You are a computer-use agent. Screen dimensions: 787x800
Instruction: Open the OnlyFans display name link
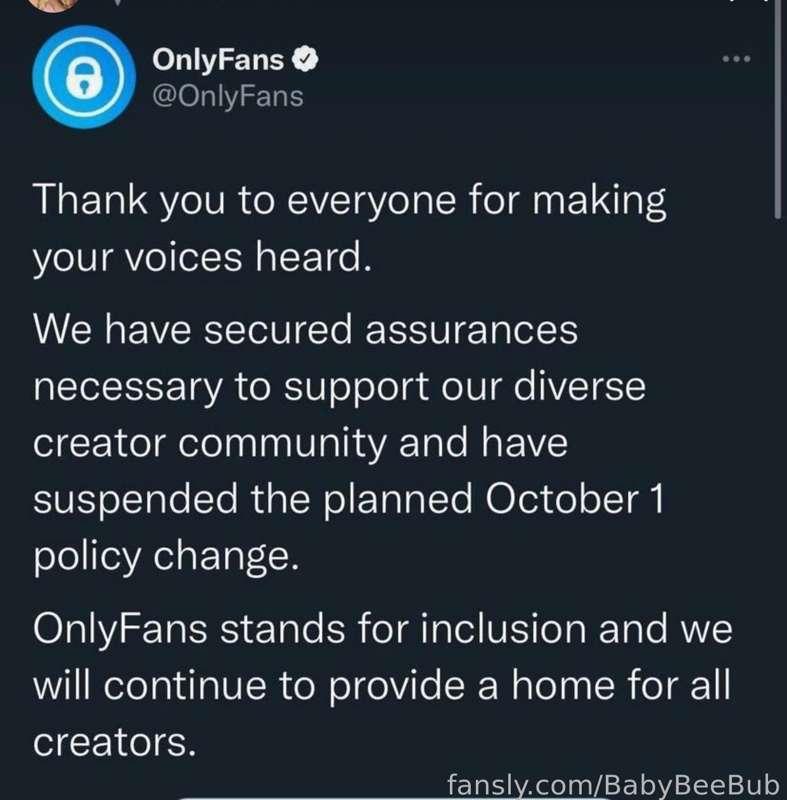(218, 60)
